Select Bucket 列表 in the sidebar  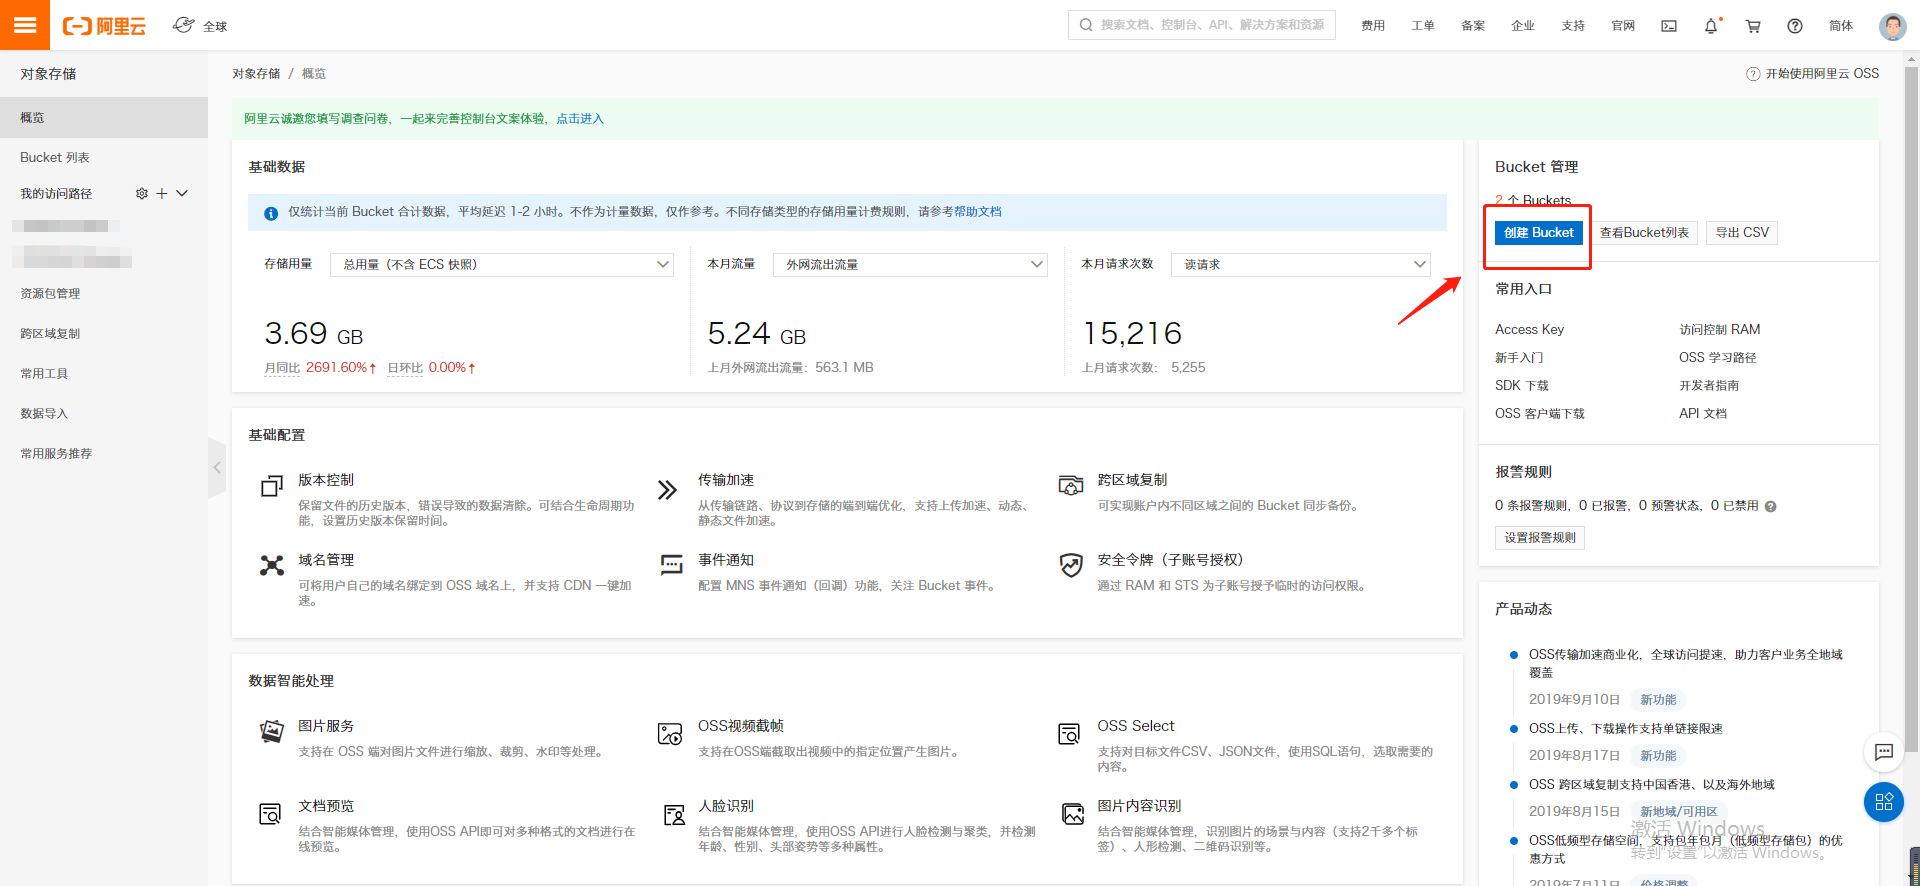55,158
